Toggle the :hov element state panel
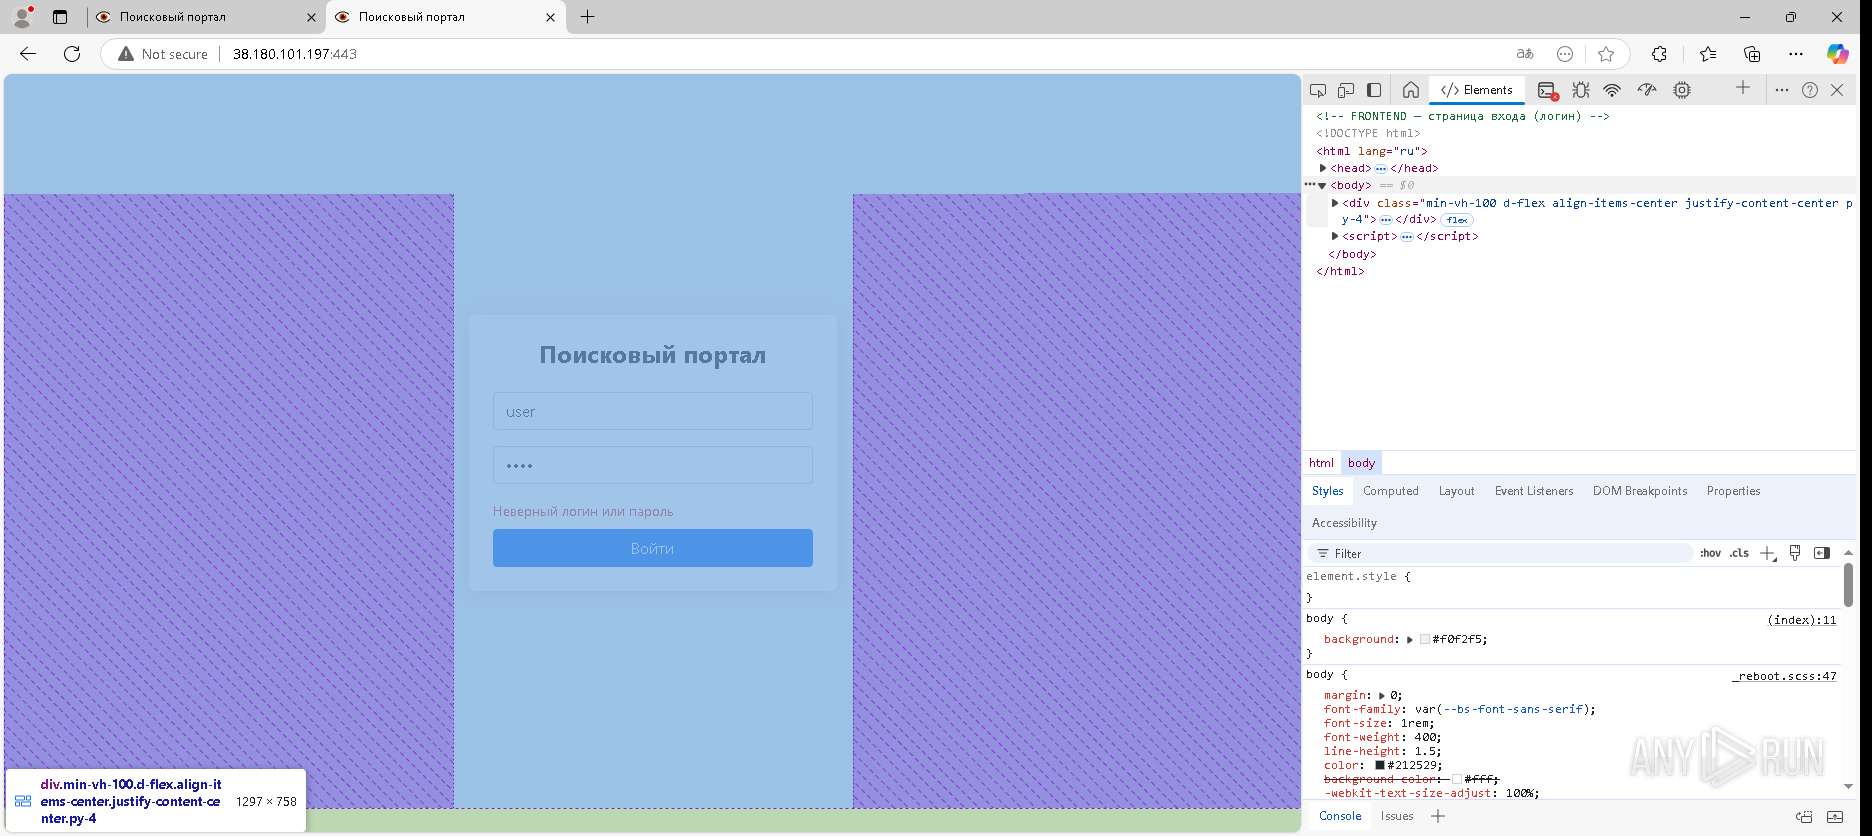 [1711, 553]
